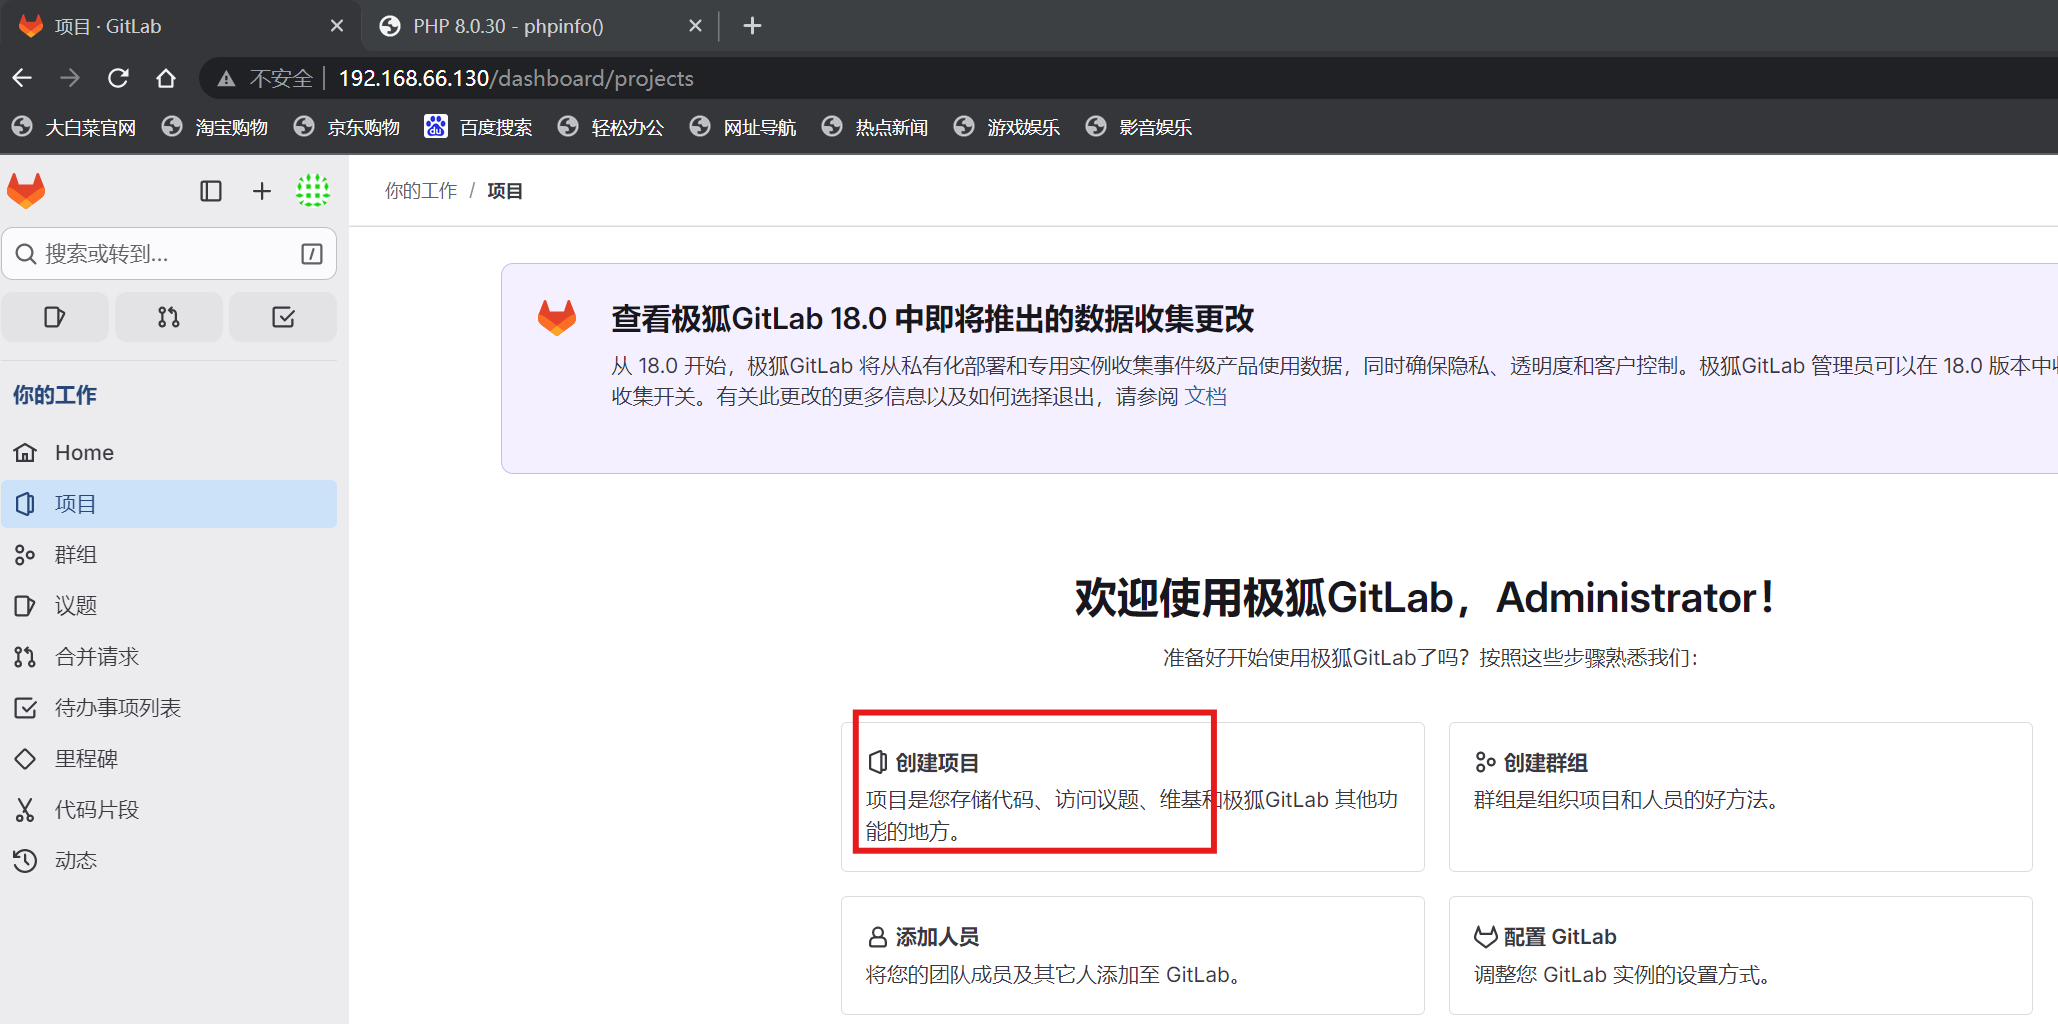Screen dimensions: 2058x1024
Task: Open a new browser tab
Action: [x=752, y=26]
